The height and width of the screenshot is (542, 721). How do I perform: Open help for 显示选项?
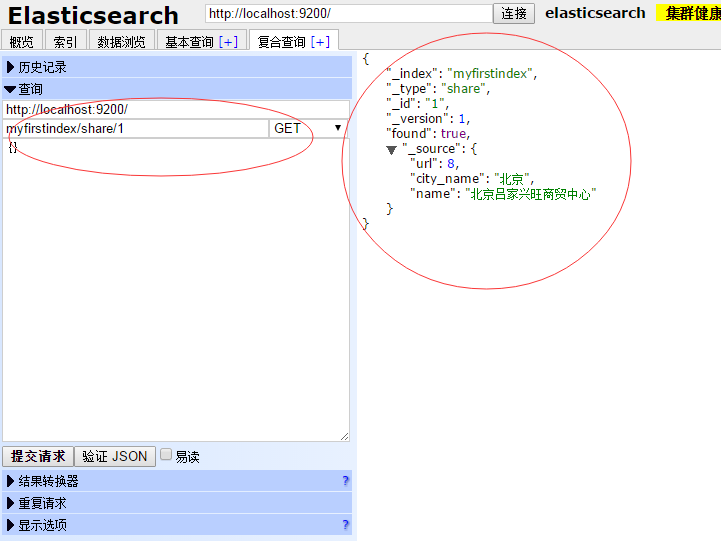[x=345, y=525]
